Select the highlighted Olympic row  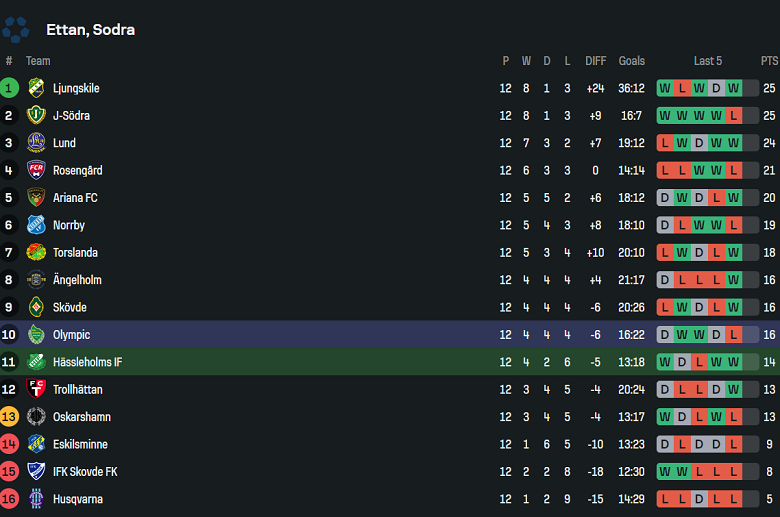click(x=390, y=334)
